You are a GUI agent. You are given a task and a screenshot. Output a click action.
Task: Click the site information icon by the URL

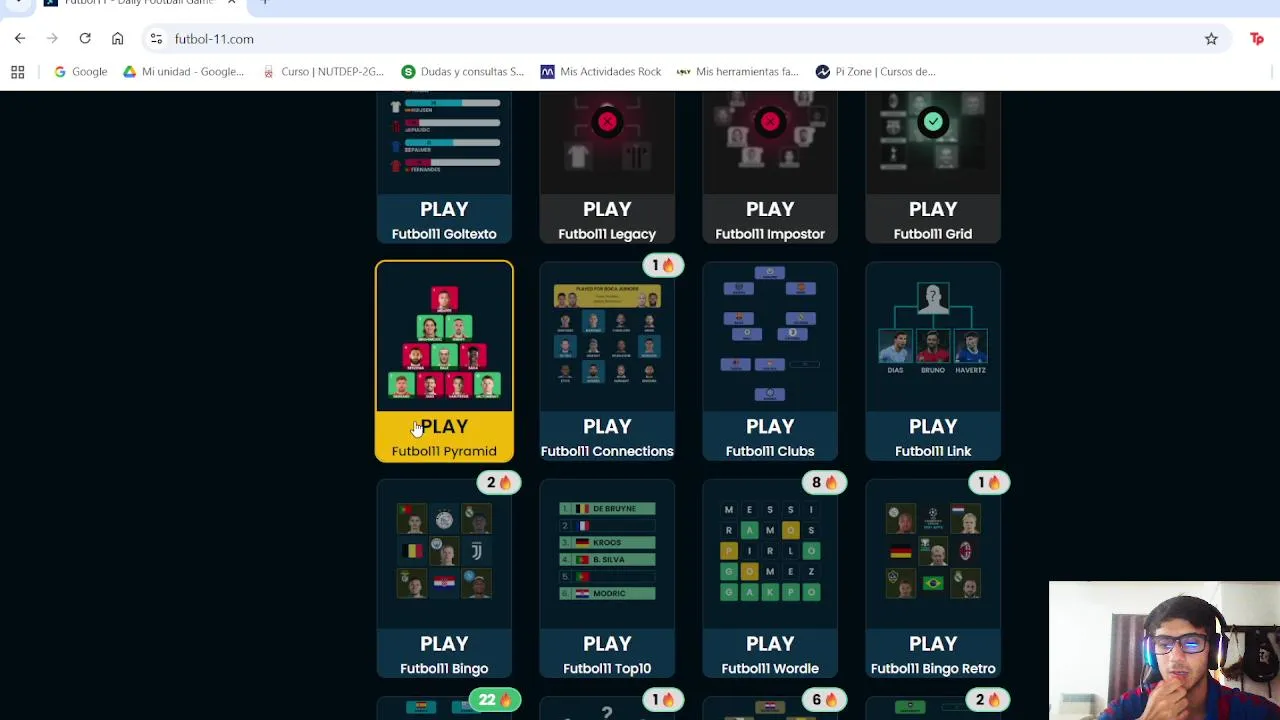coord(156,39)
